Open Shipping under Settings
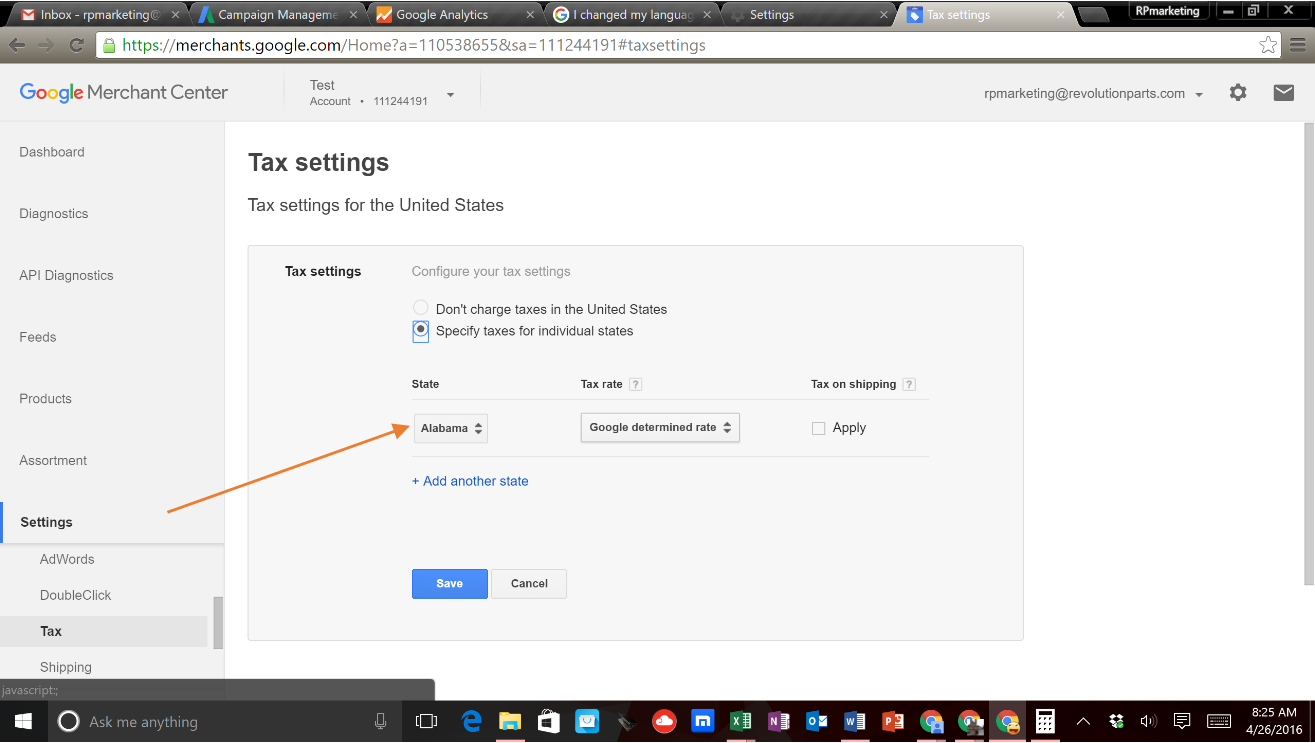Screen dimensions: 1315x743 click(x=66, y=667)
